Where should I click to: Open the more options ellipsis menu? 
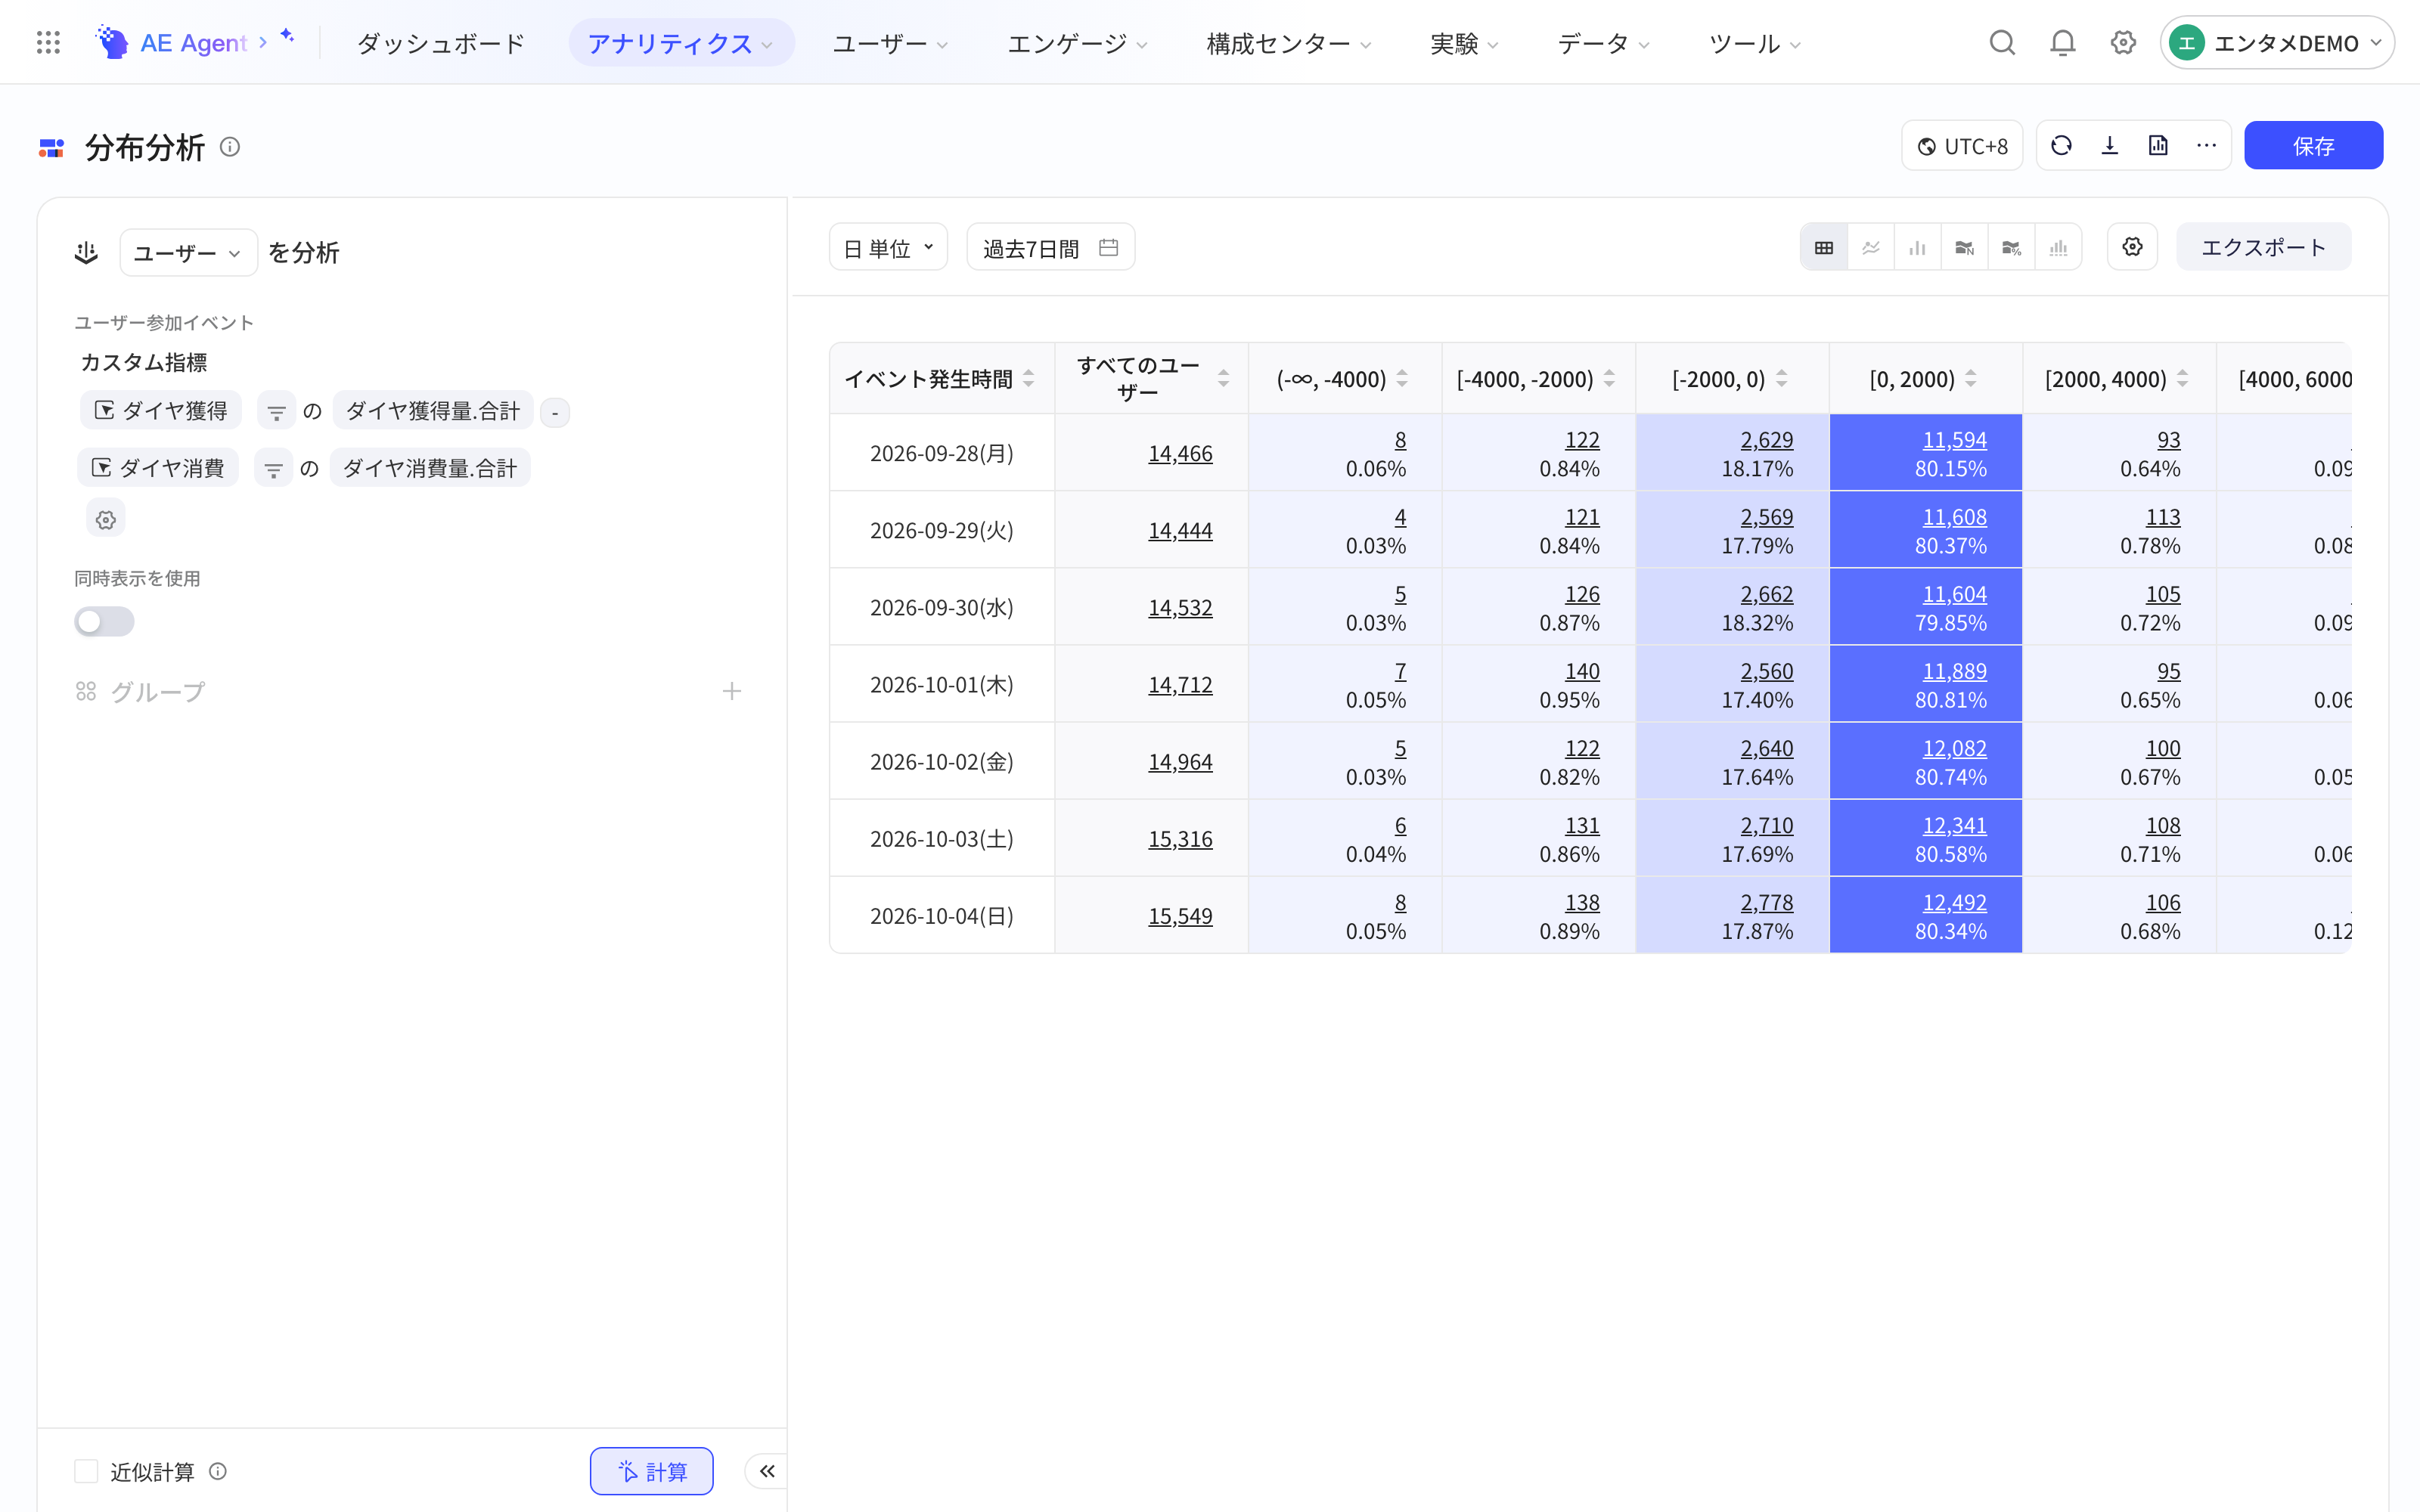pyautogui.click(x=2206, y=146)
